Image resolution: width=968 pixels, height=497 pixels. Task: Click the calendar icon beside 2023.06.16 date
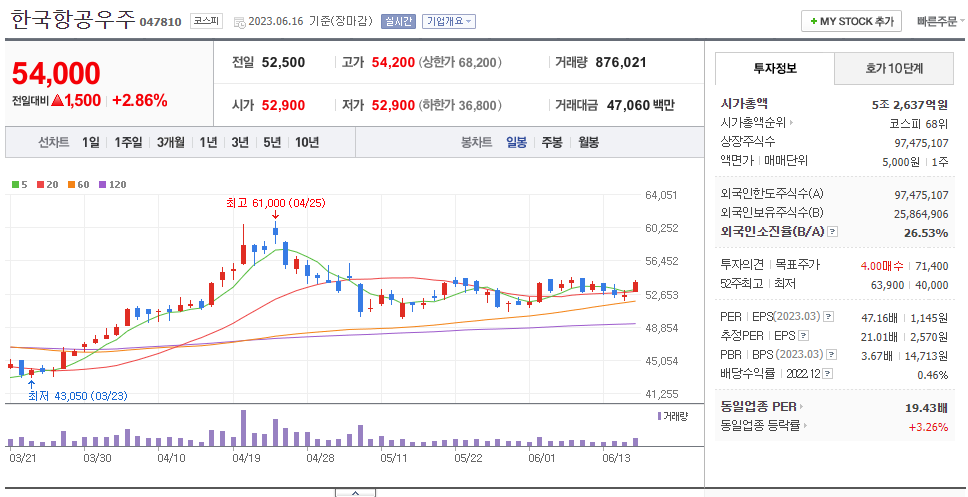click(240, 22)
